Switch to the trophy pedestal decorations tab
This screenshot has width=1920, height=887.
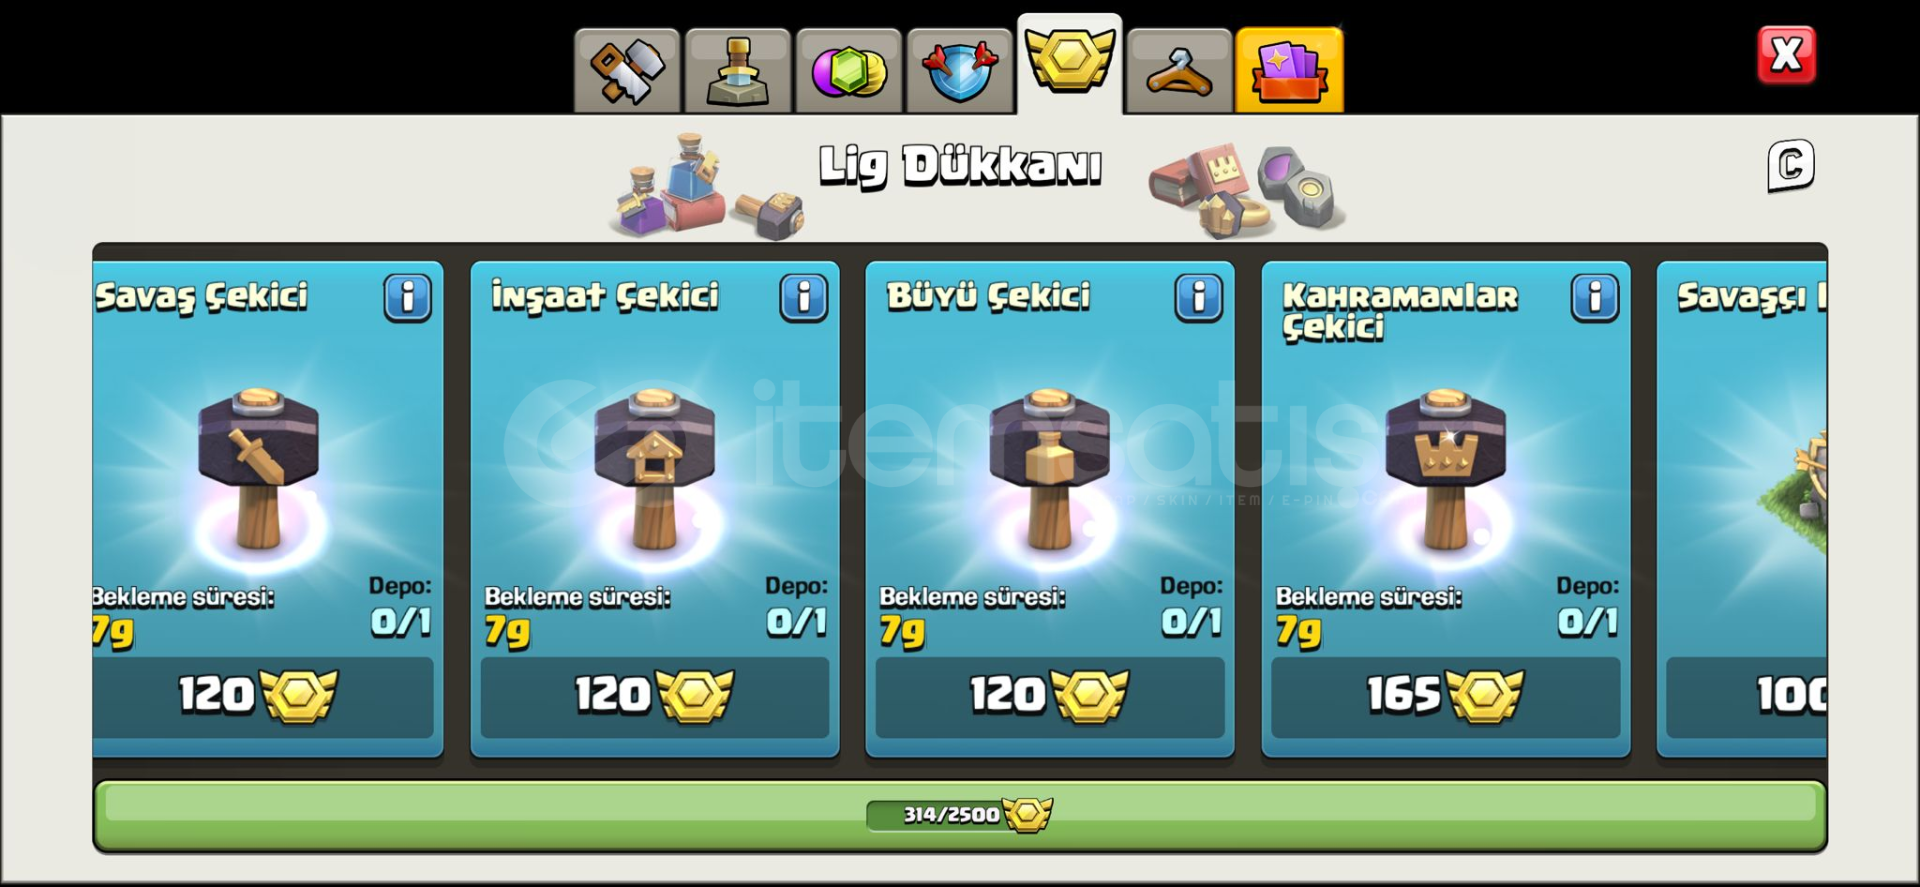[x=738, y=70]
